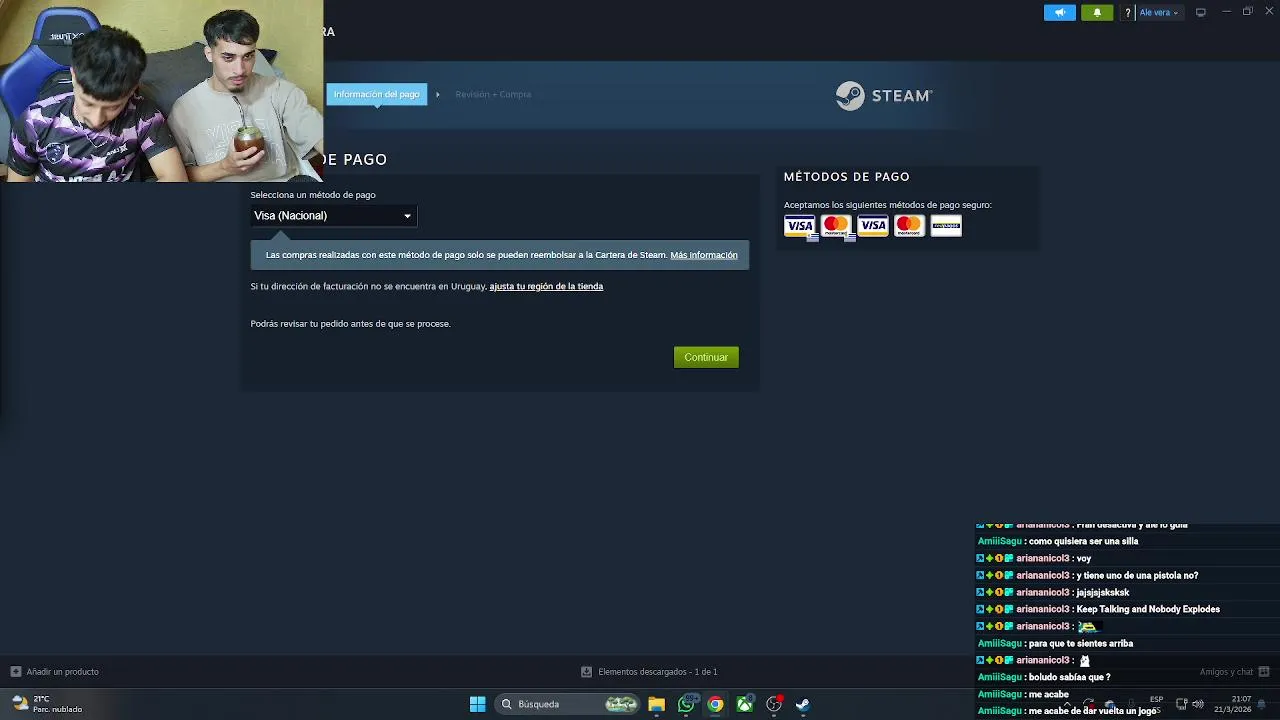Click chat message Keep Talking and Nobody Explodes
This screenshot has width=1280, height=720.
click(x=1148, y=609)
